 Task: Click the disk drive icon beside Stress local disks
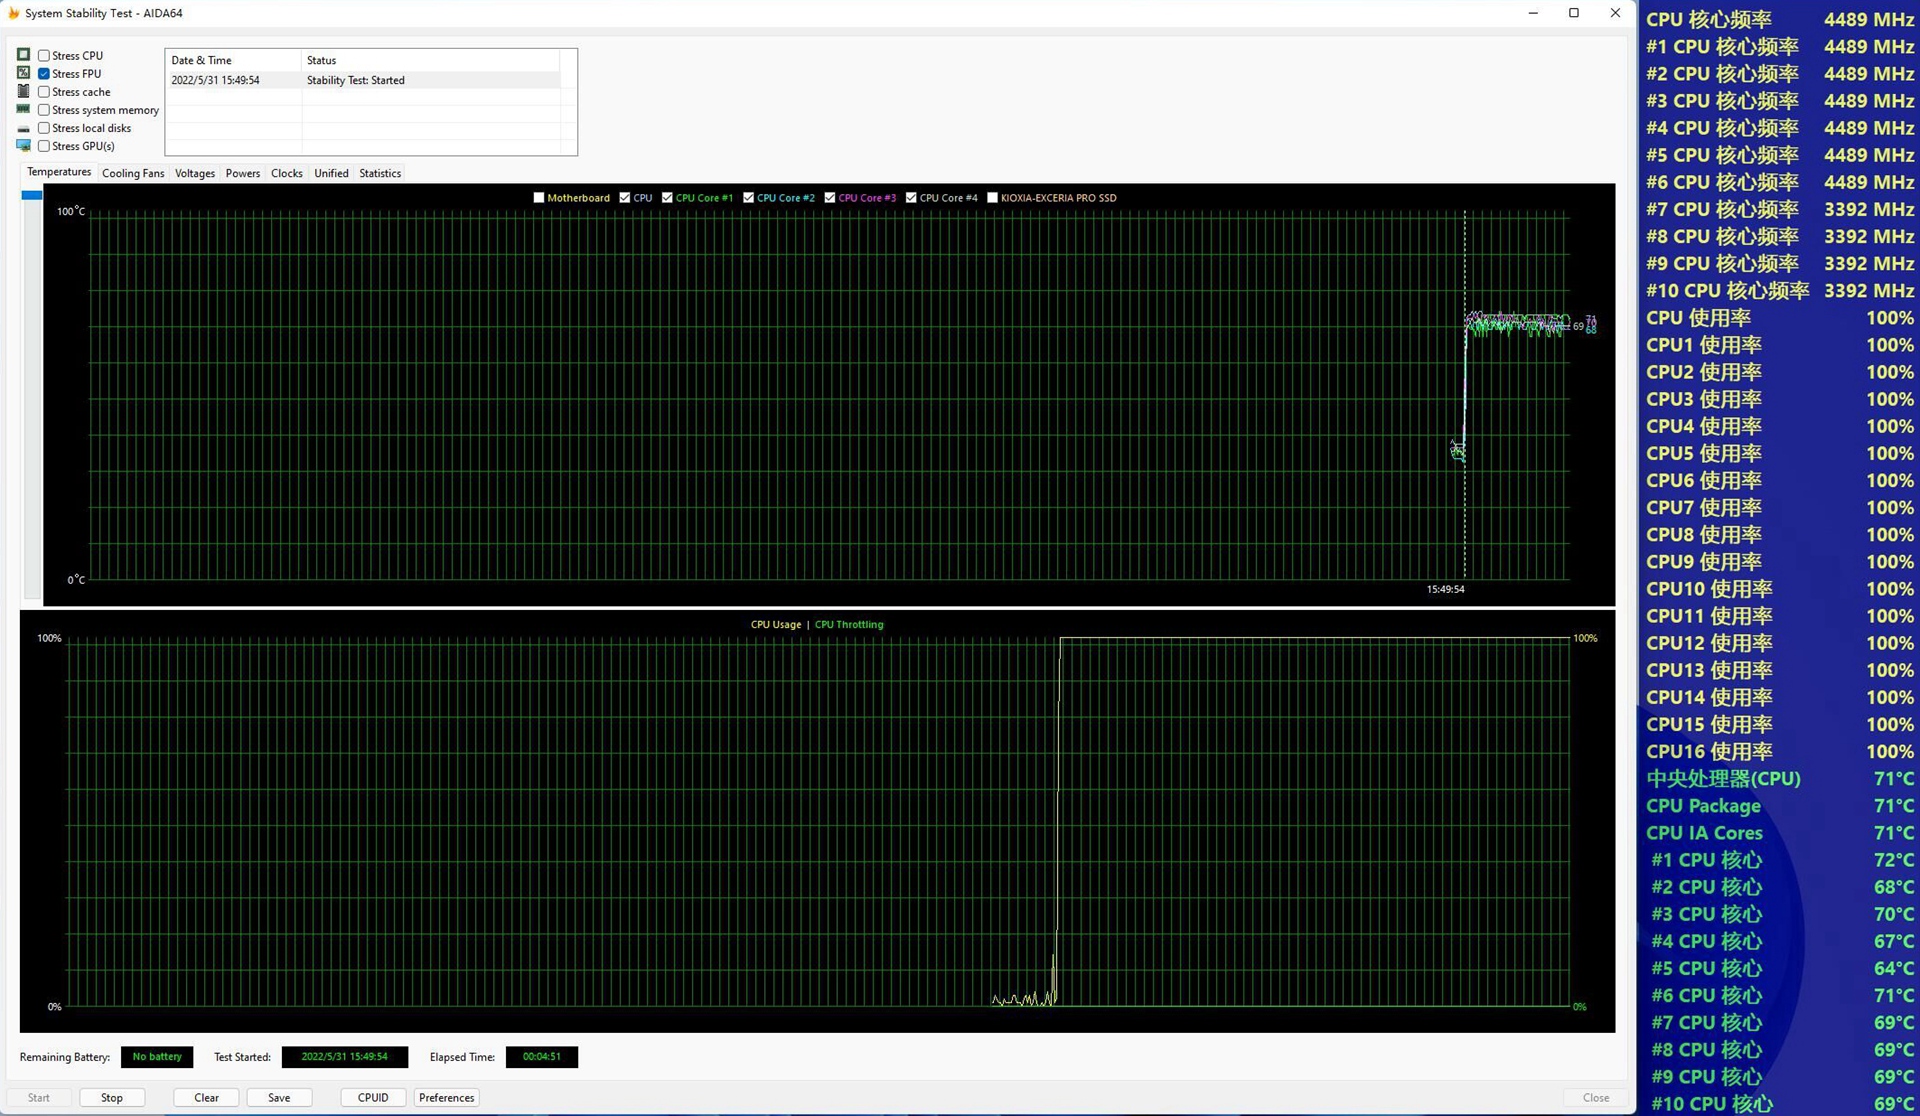(x=23, y=128)
